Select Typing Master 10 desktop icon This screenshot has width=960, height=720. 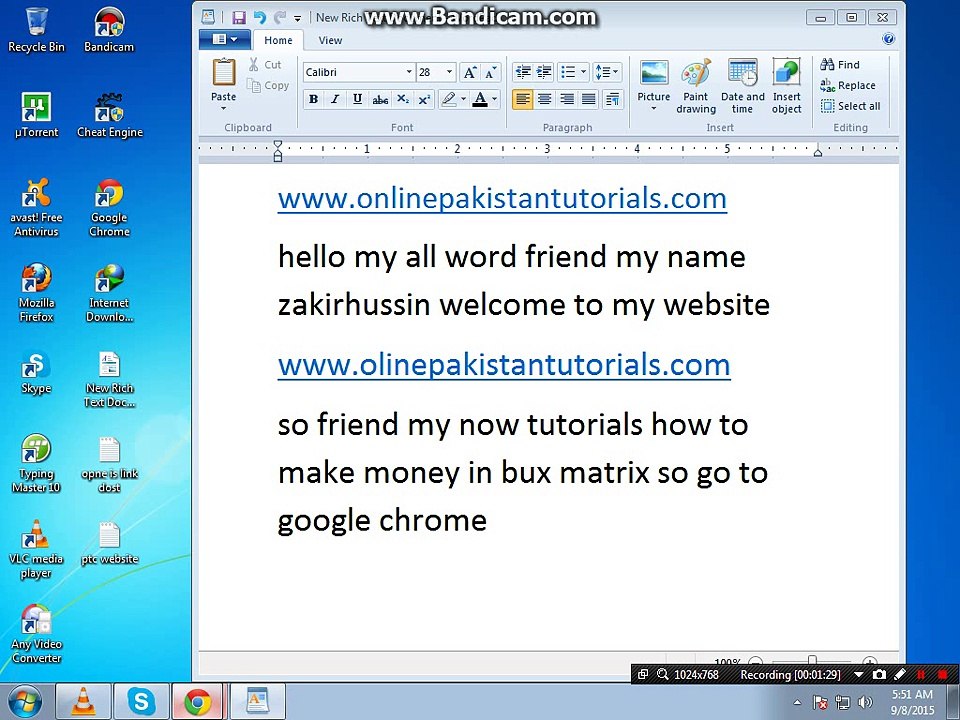(36, 463)
